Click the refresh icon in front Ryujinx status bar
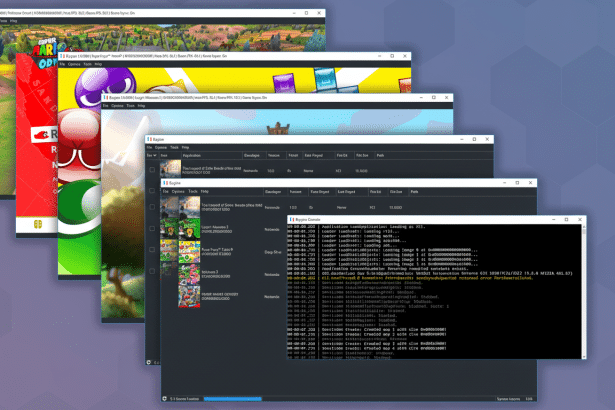Screen dimensions: 615x410 (164, 399)
